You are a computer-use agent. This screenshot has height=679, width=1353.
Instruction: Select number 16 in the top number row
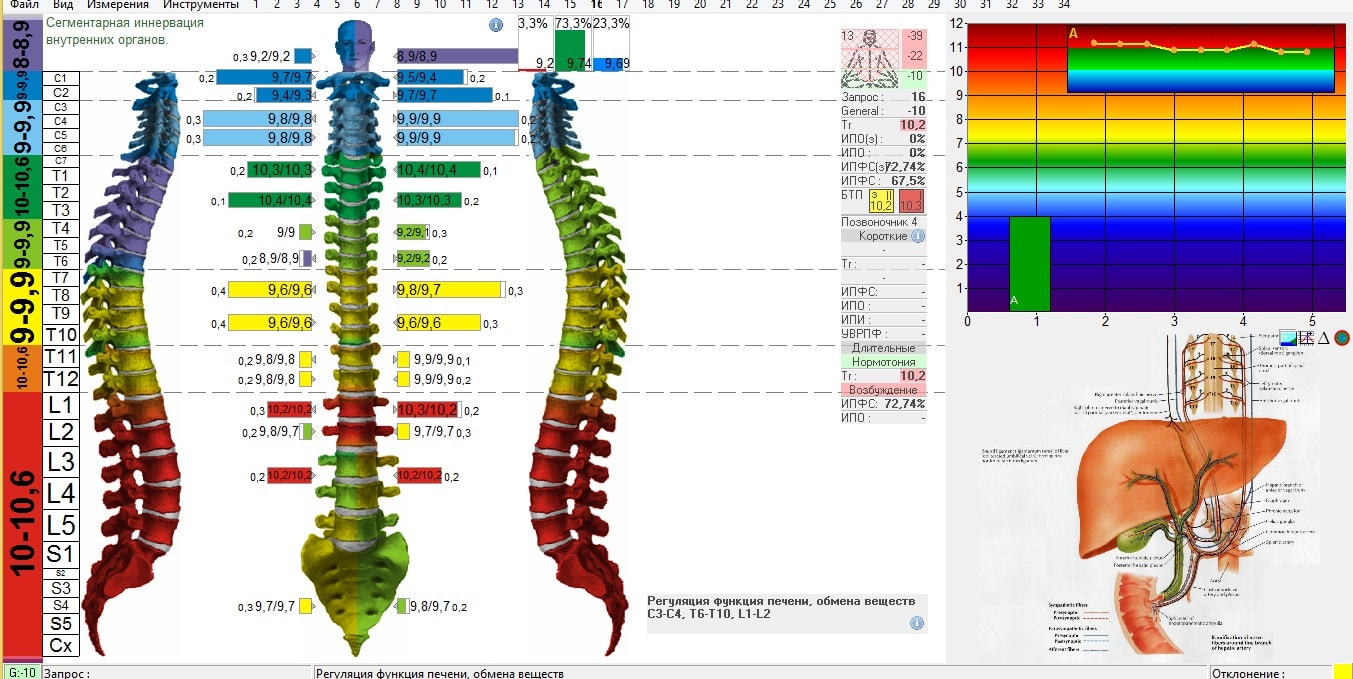596,5
